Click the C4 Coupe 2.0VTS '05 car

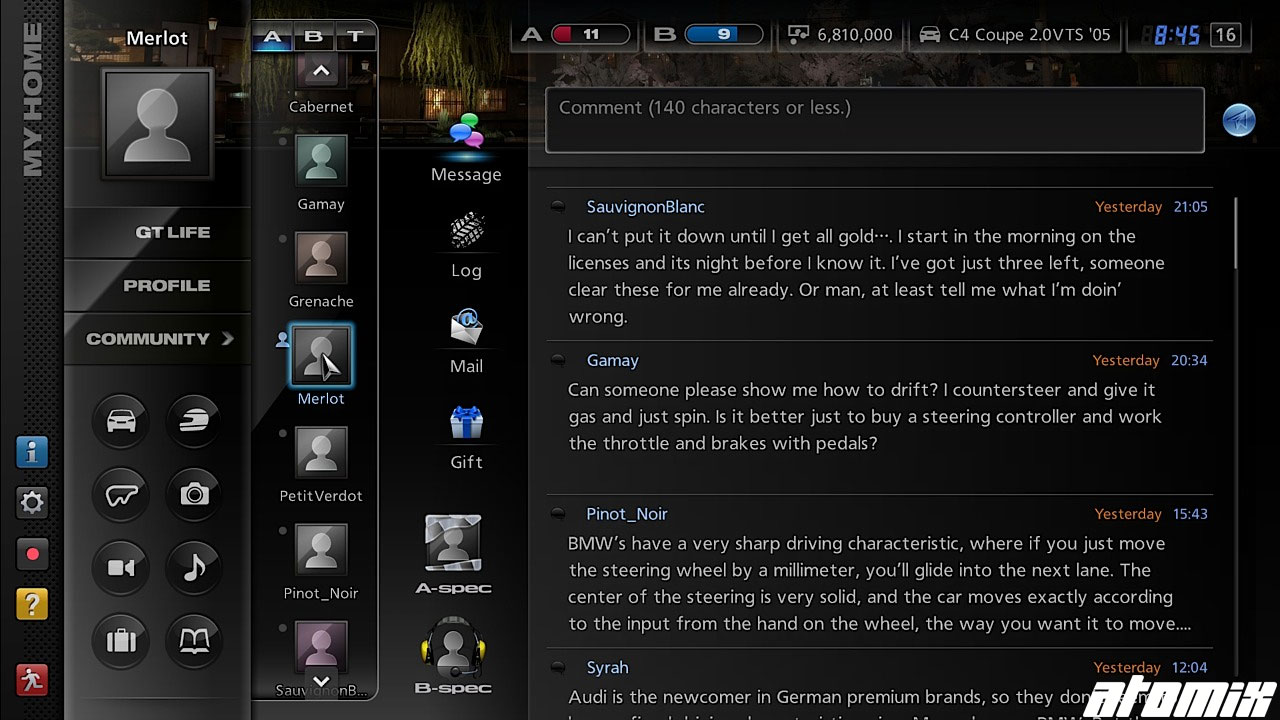coord(1015,35)
